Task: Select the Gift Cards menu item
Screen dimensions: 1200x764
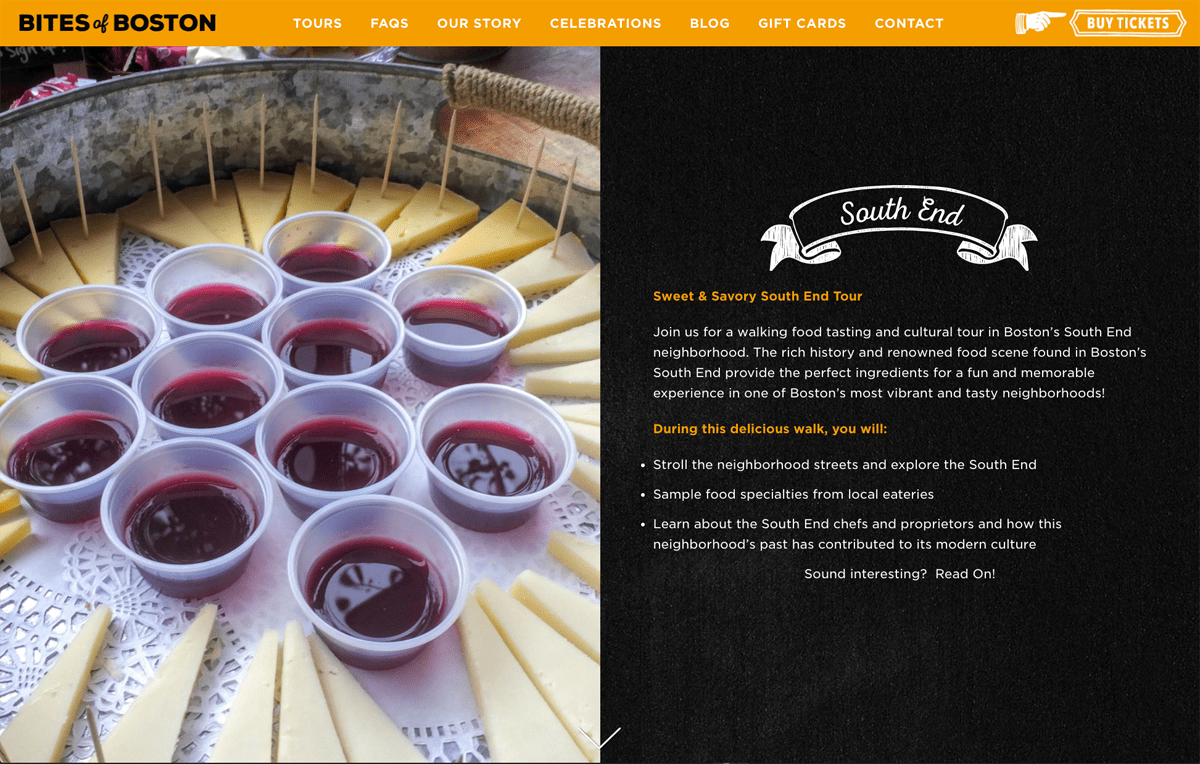Action: (x=802, y=23)
